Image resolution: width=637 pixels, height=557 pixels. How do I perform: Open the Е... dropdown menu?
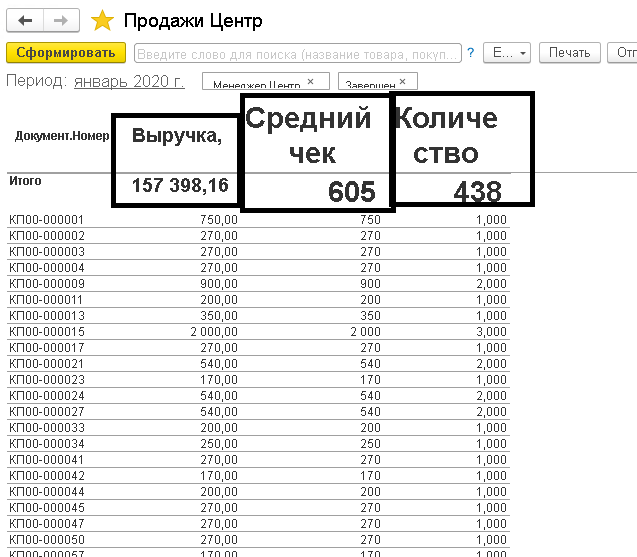point(506,53)
